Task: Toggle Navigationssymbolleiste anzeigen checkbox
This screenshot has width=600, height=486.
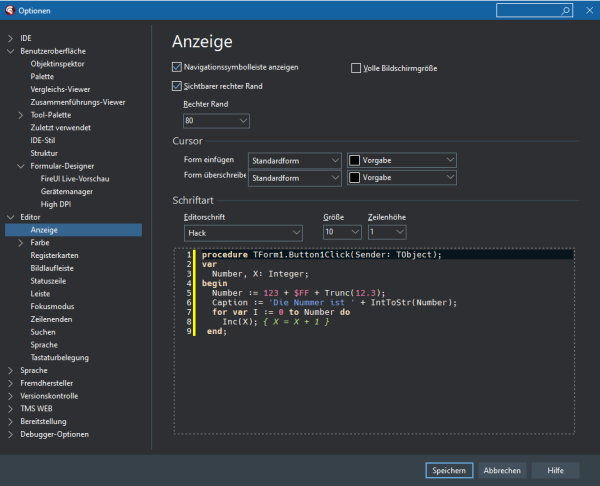Action: (x=177, y=67)
